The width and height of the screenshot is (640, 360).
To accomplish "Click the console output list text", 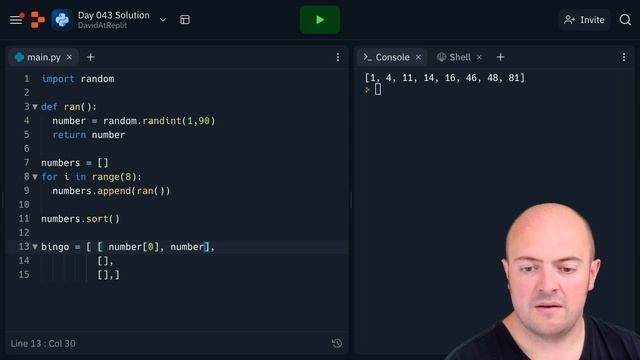I will tap(444, 78).
